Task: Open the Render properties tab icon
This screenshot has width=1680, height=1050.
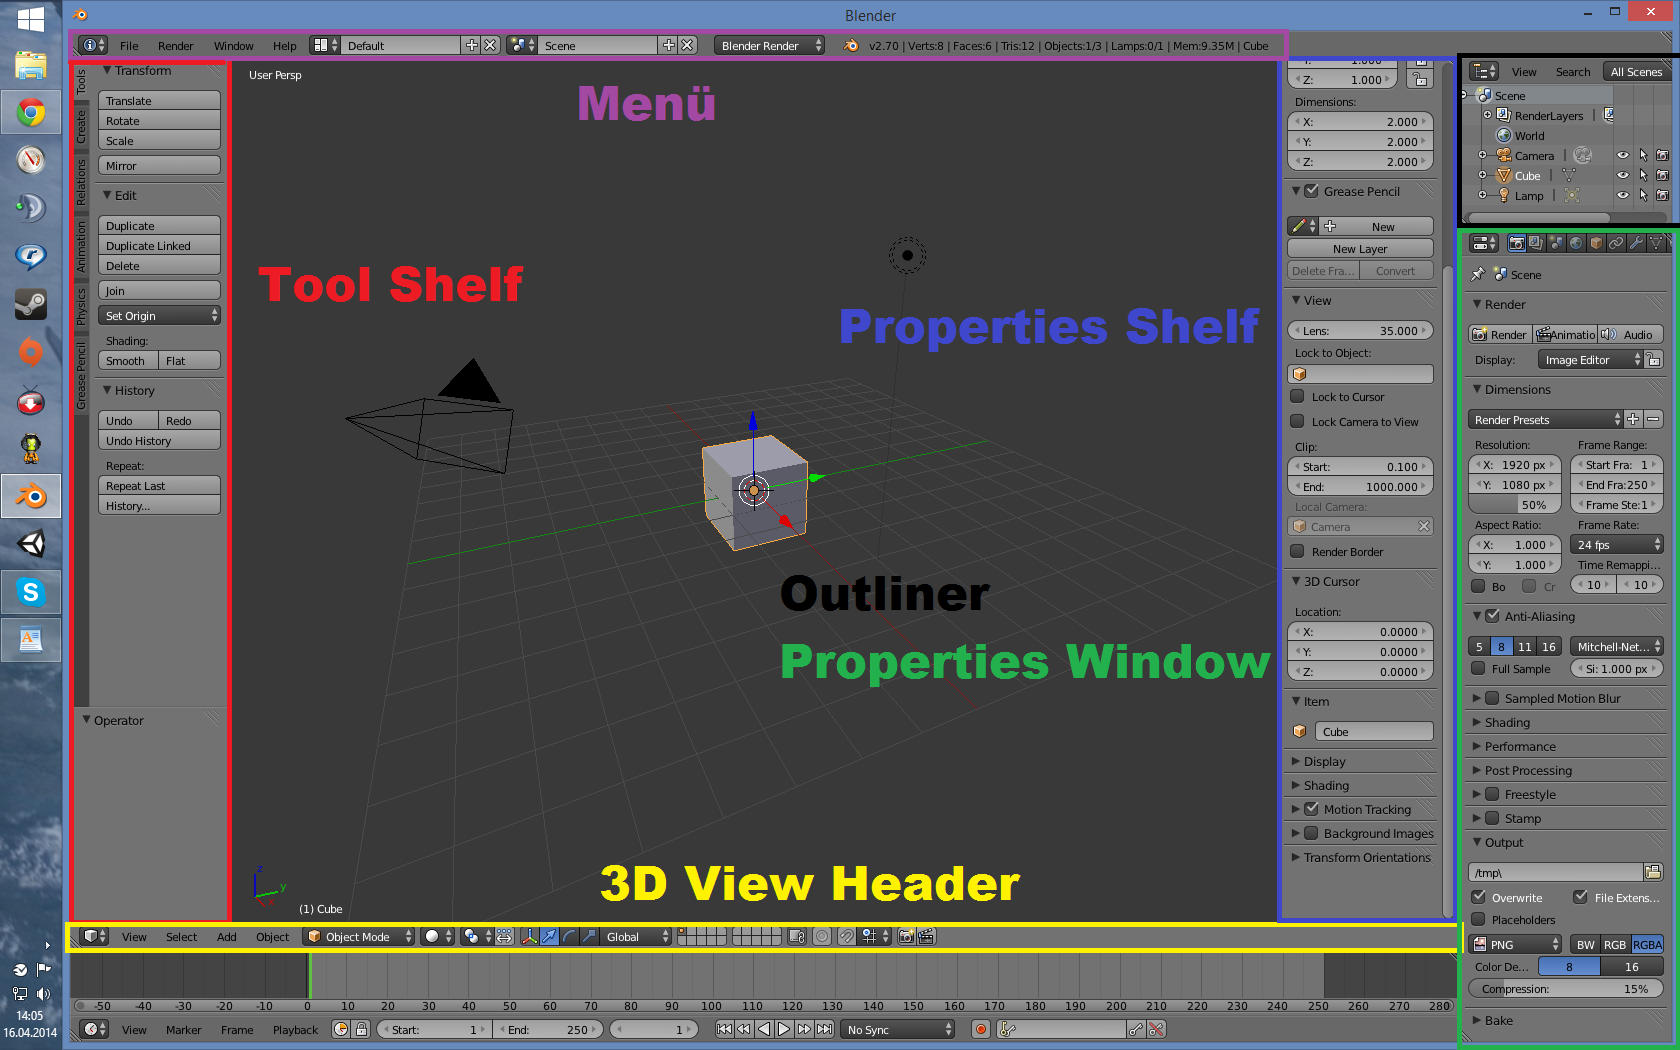Action: (x=1517, y=243)
